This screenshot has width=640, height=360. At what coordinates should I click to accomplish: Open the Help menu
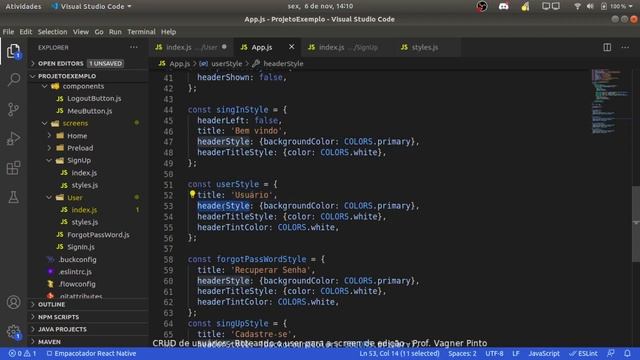(x=168, y=32)
